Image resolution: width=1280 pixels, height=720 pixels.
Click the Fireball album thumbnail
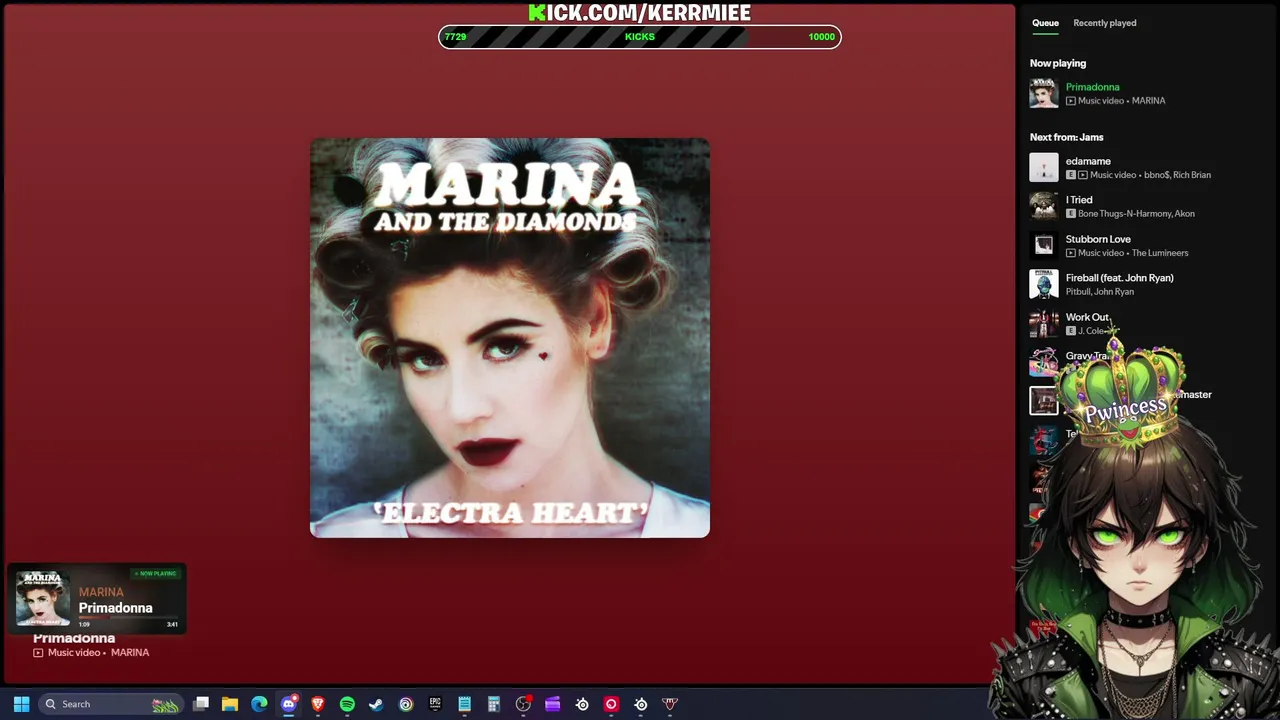(1044, 284)
